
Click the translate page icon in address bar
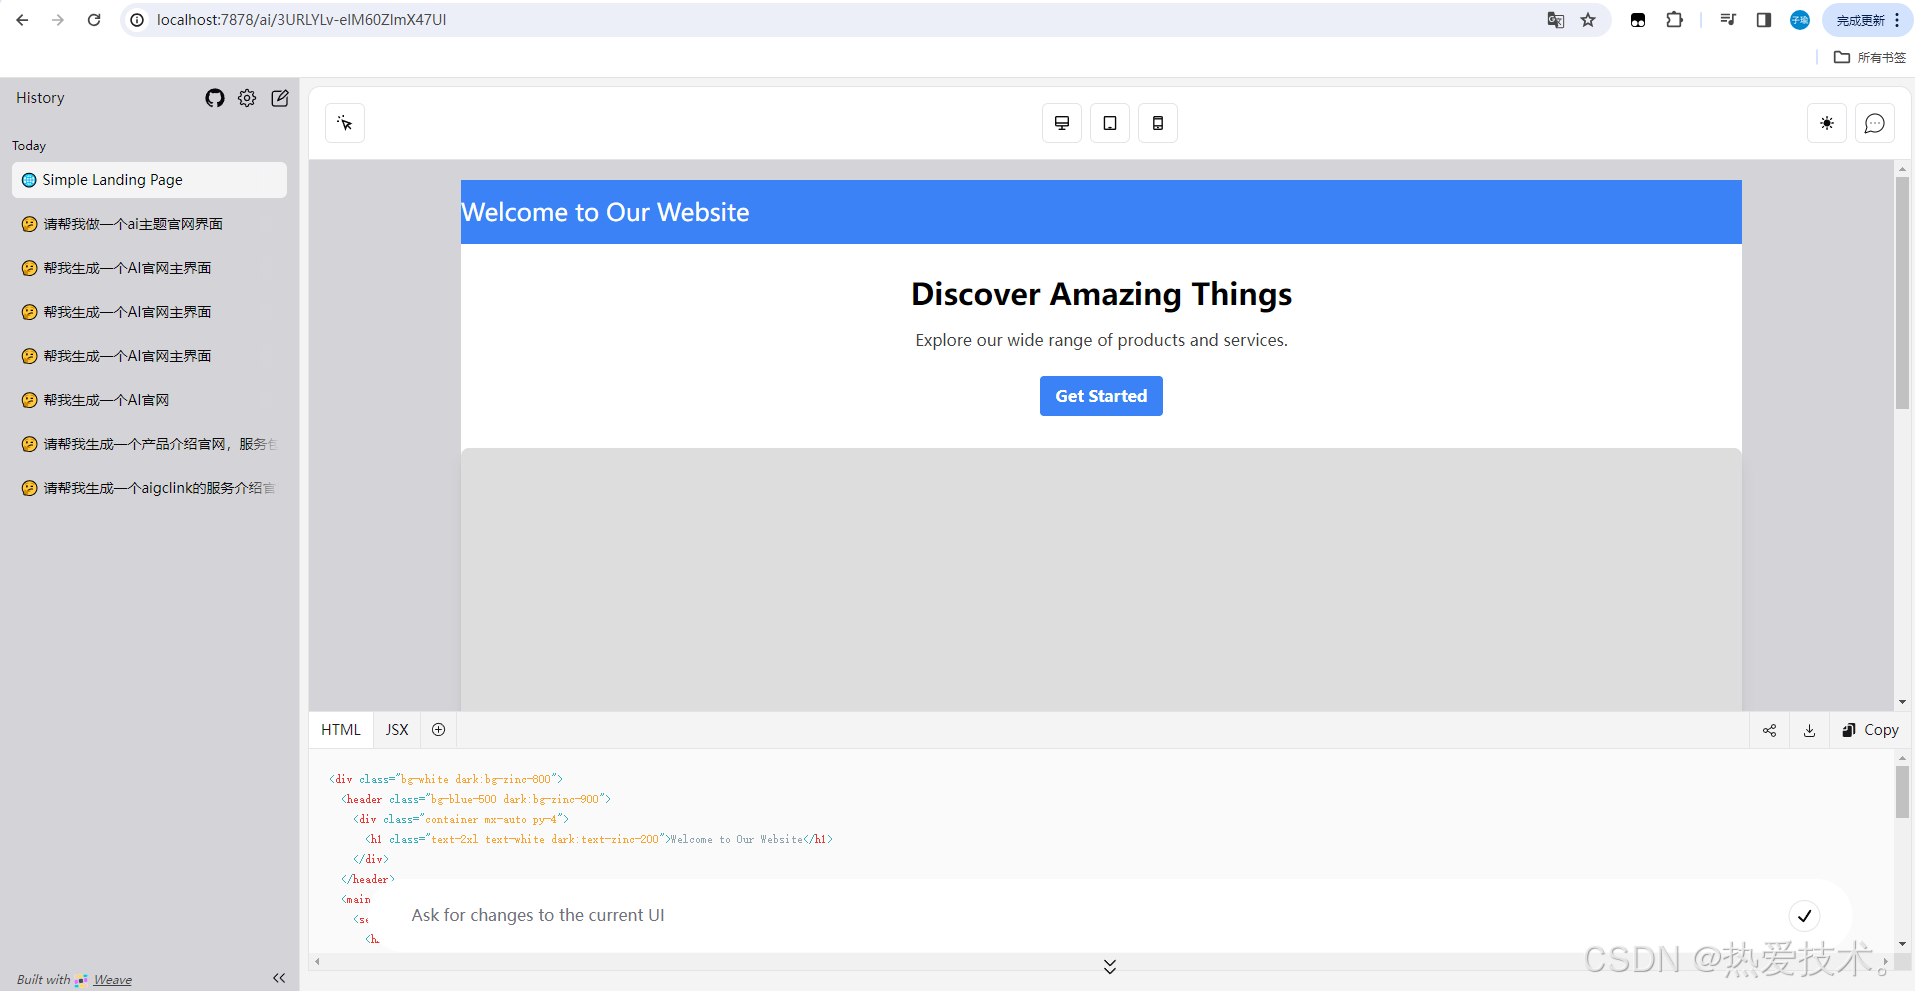tap(1556, 20)
